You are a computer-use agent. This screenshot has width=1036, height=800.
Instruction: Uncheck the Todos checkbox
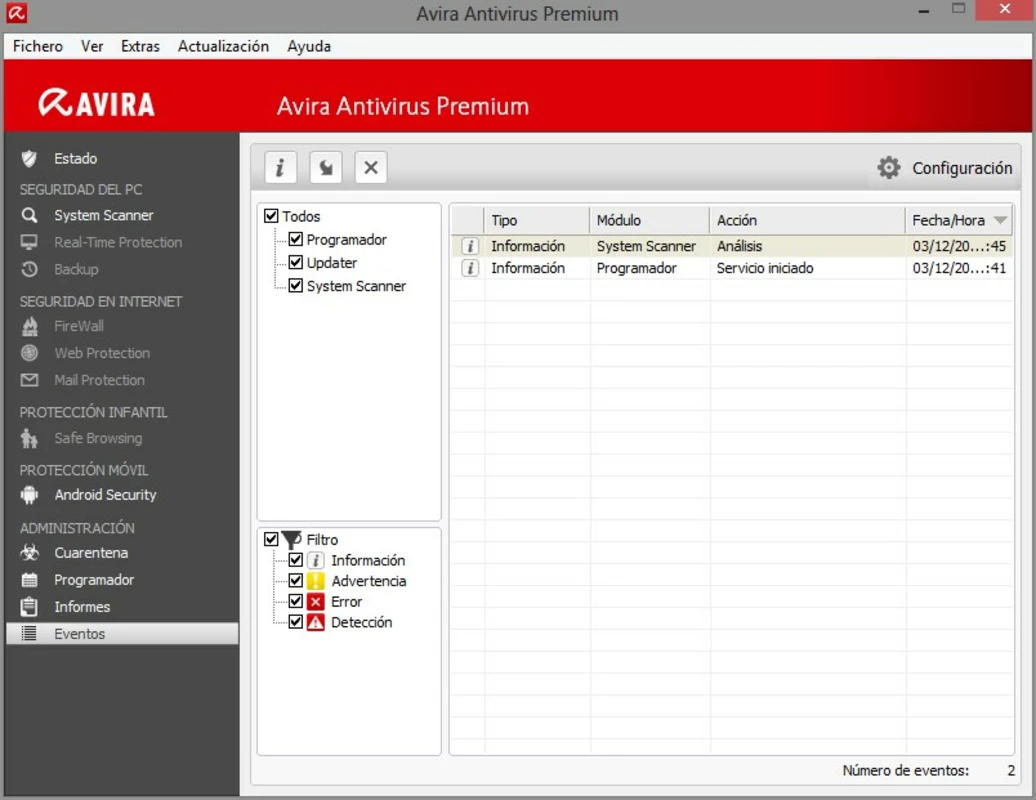271,216
